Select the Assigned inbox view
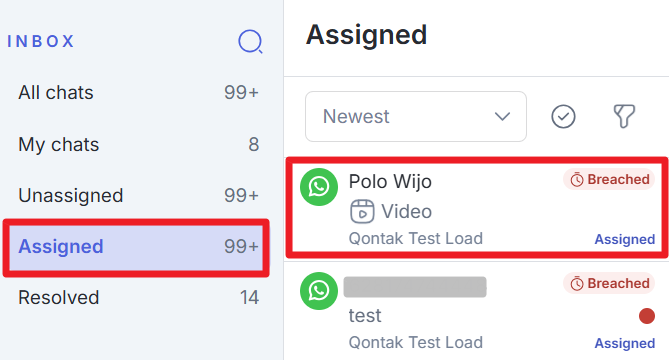 [x=136, y=247]
